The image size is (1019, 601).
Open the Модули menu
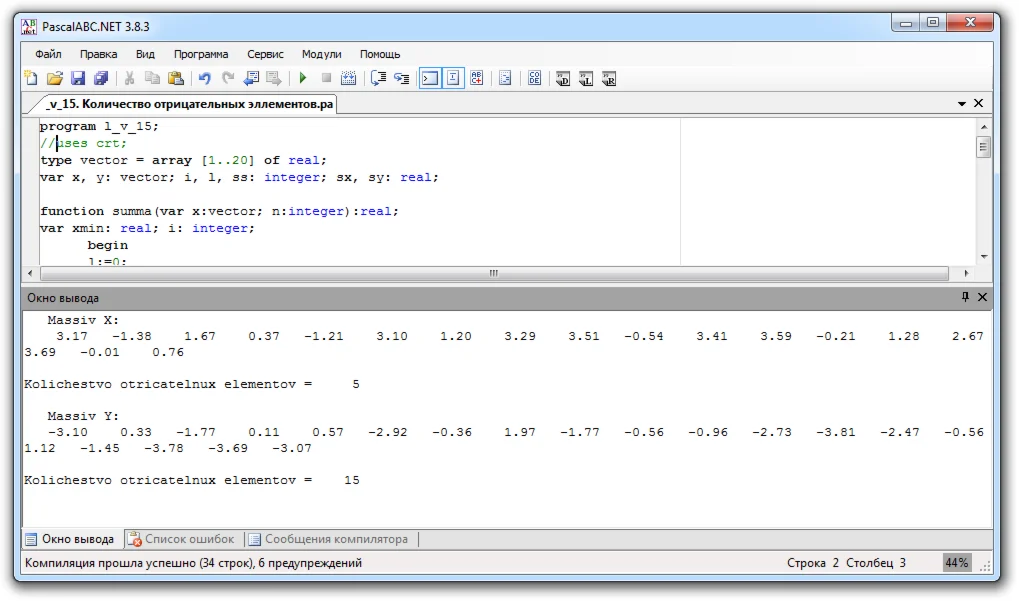(x=321, y=54)
